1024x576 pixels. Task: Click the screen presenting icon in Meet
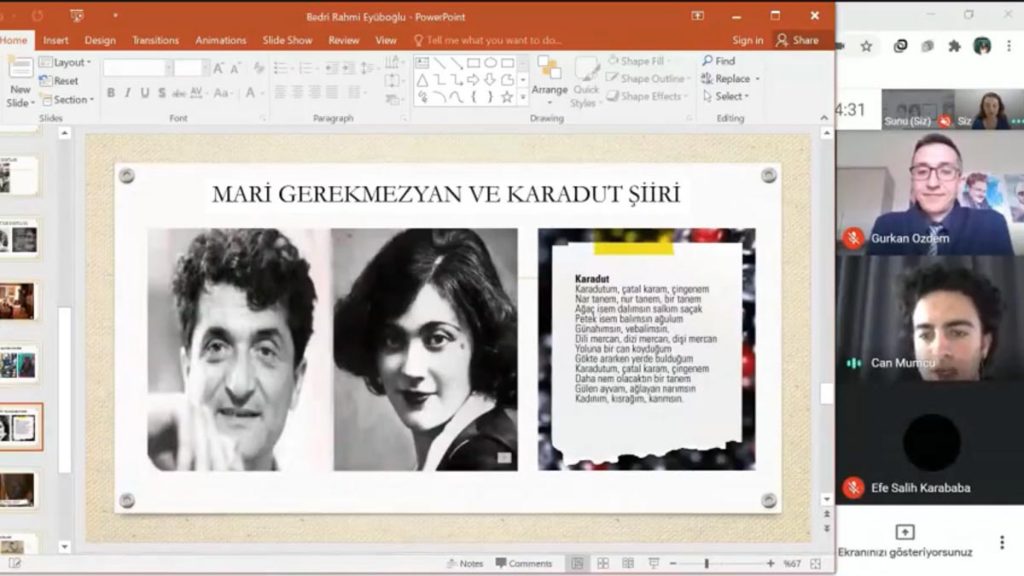pos(904,532)
